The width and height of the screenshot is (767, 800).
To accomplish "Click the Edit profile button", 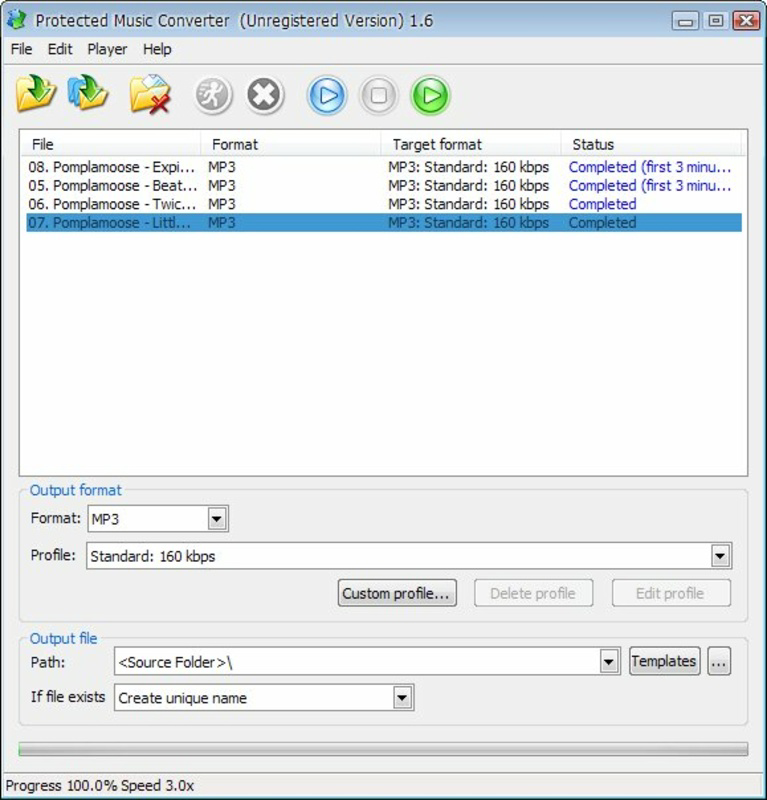I will pyautogui.click(x=671, y=593).
